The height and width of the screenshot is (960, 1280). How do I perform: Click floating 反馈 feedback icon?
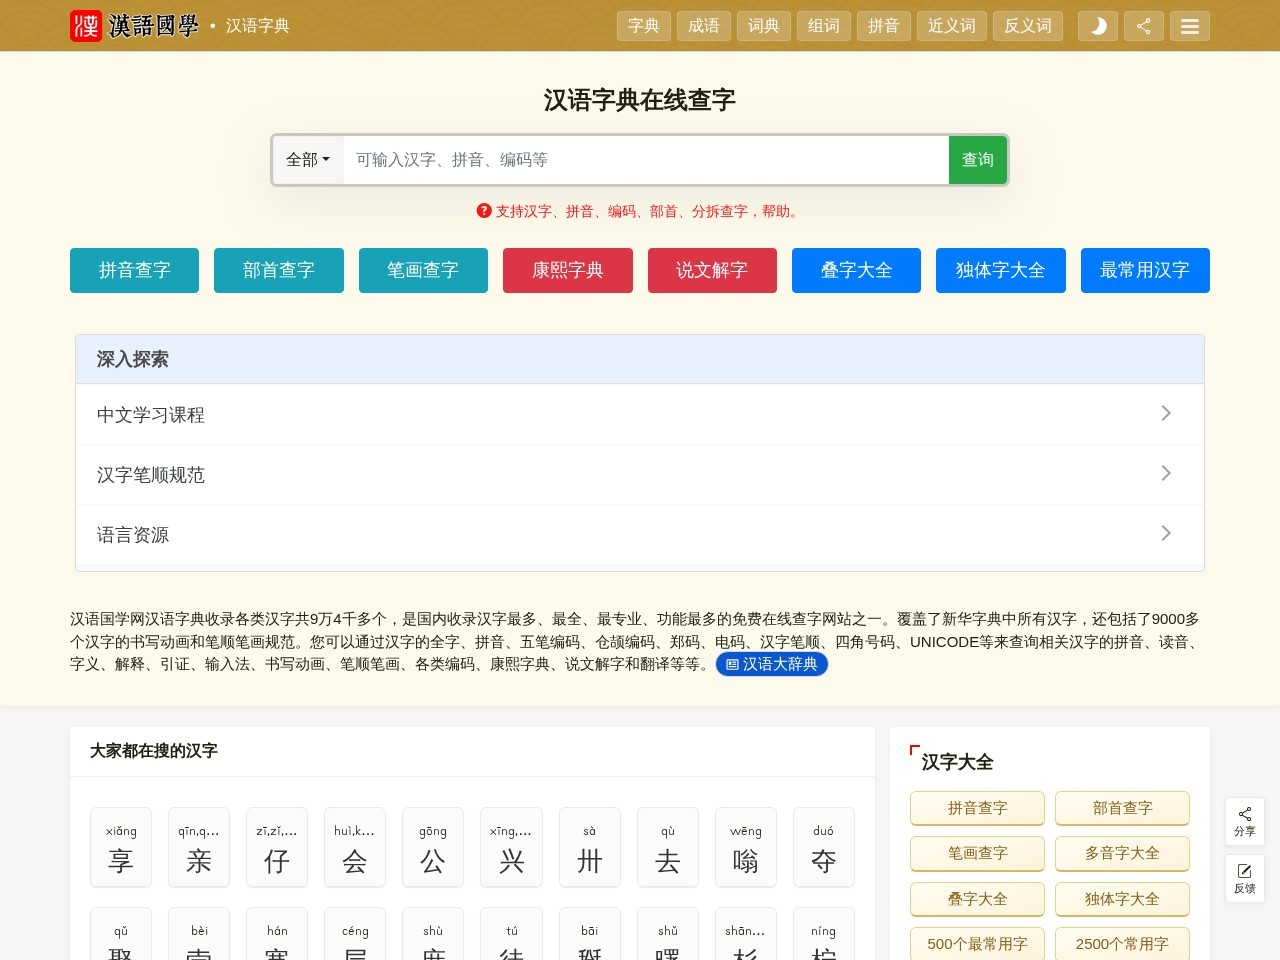pyautogui.click(x=1245, y=879)
